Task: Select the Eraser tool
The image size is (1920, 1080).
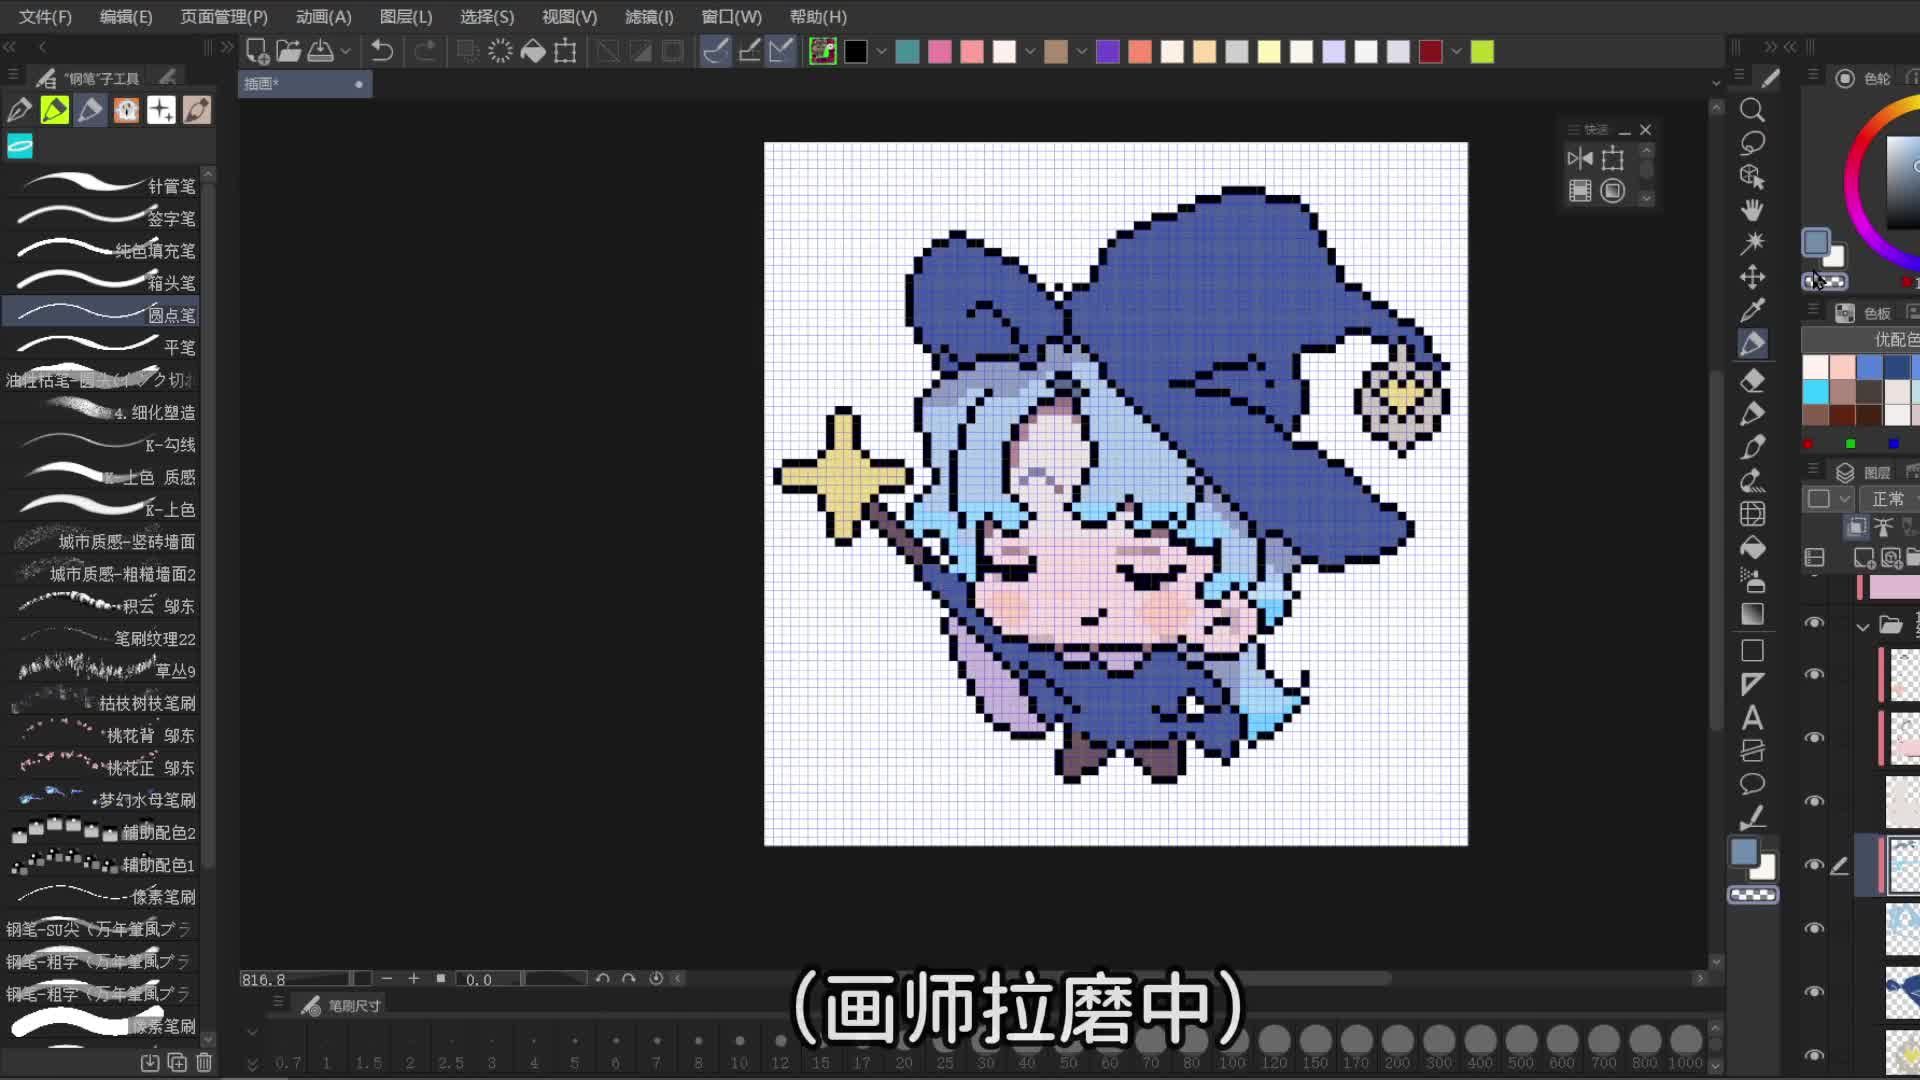Action: coord(1752,380)
